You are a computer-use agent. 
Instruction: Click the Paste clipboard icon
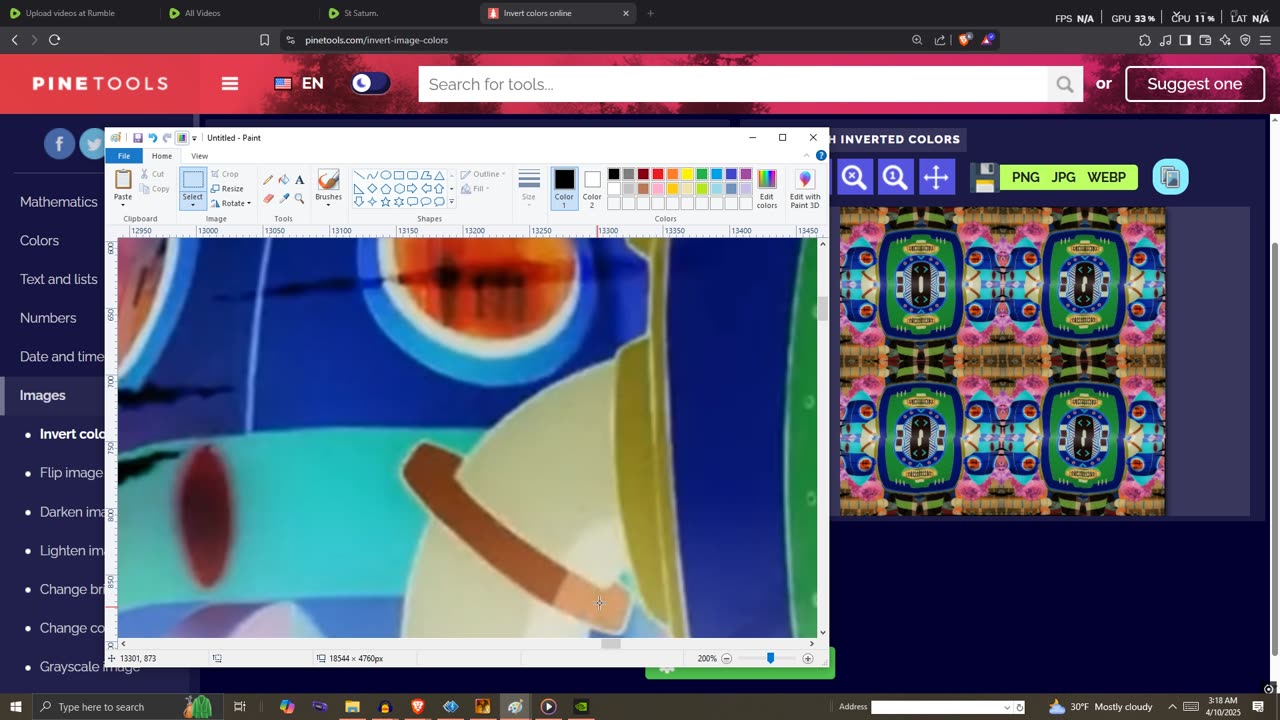point(123,180)
